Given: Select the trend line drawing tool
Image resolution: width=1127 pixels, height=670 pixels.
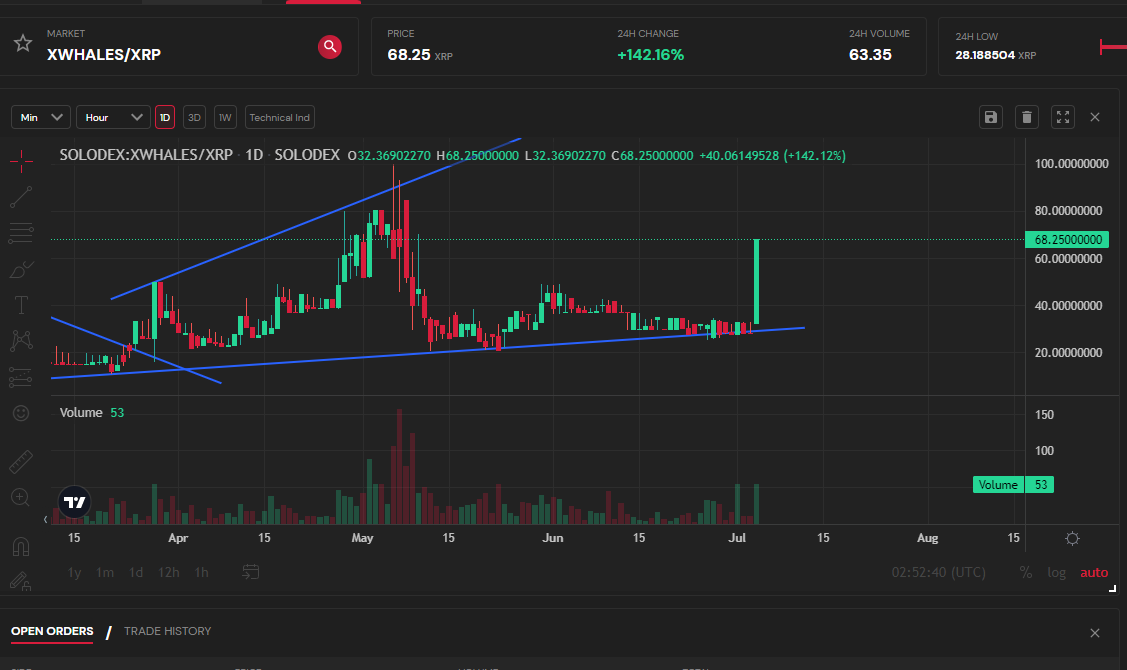Looking at the screenshot, I should [x=22, y=197].
